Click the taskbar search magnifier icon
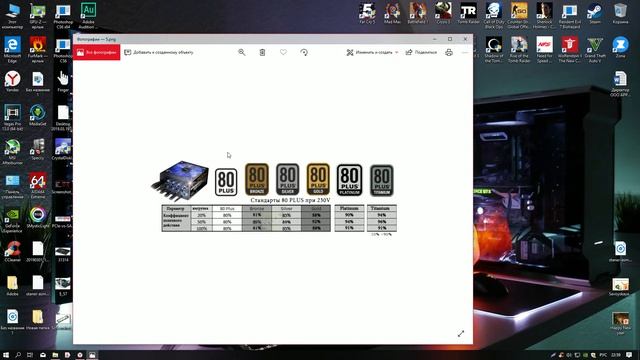 (x=18, y=355)
